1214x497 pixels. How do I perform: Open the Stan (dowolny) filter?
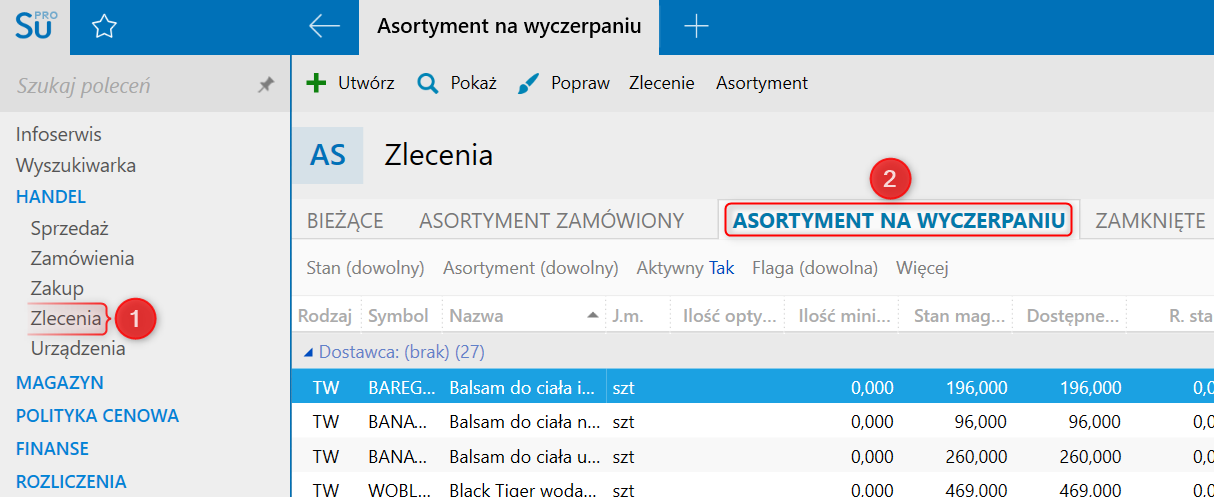365,268
